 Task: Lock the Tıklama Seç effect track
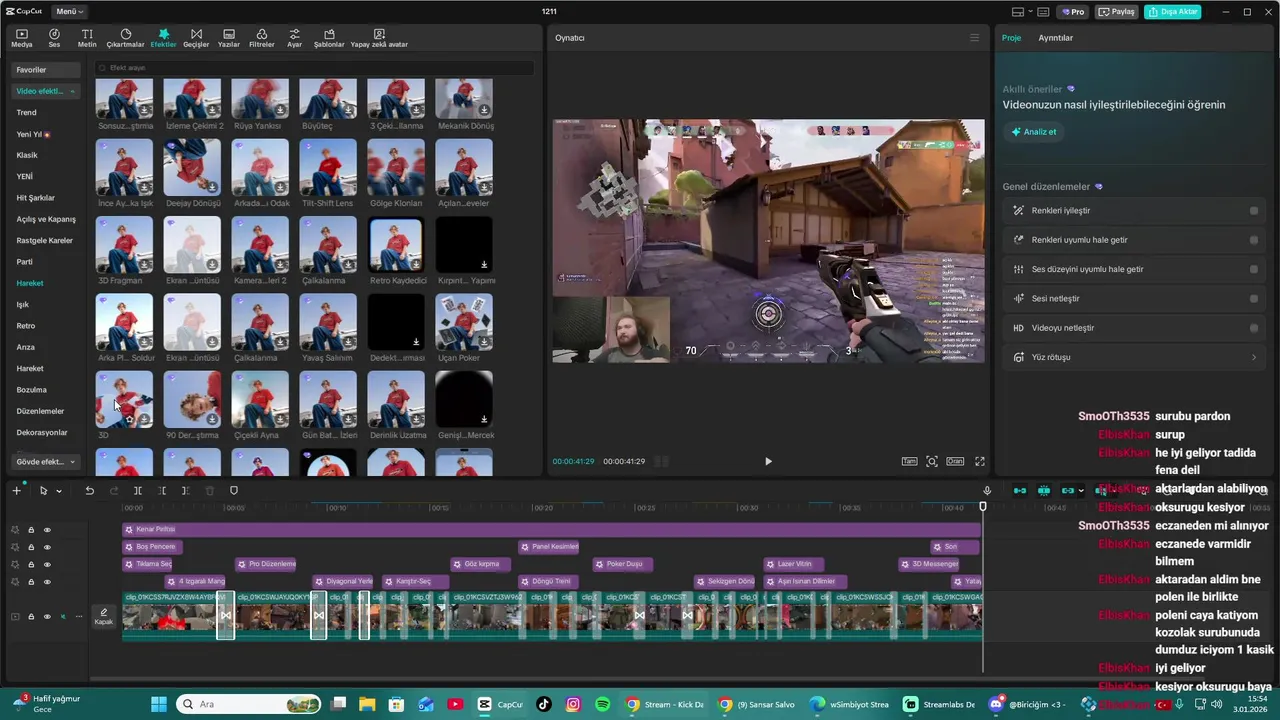point(31,565)
